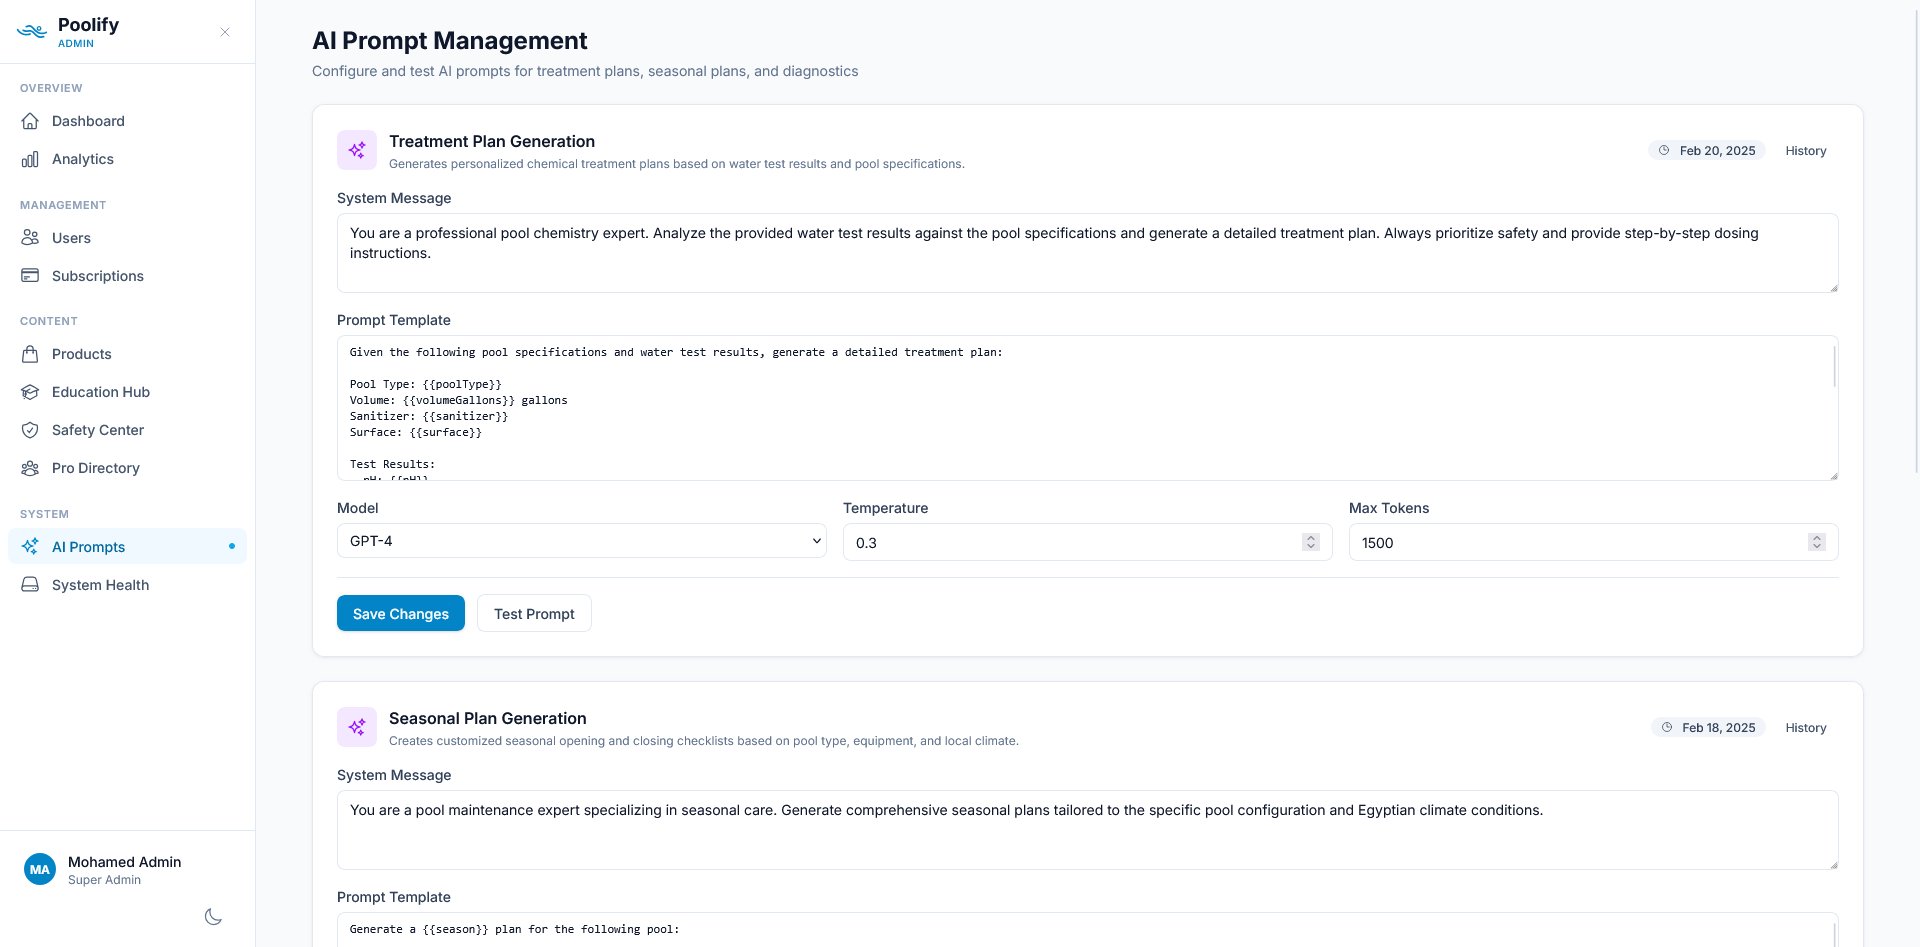Toggle dark mode with the moon icon
This screenshot has height=947, width=1920.
point(213,917)
